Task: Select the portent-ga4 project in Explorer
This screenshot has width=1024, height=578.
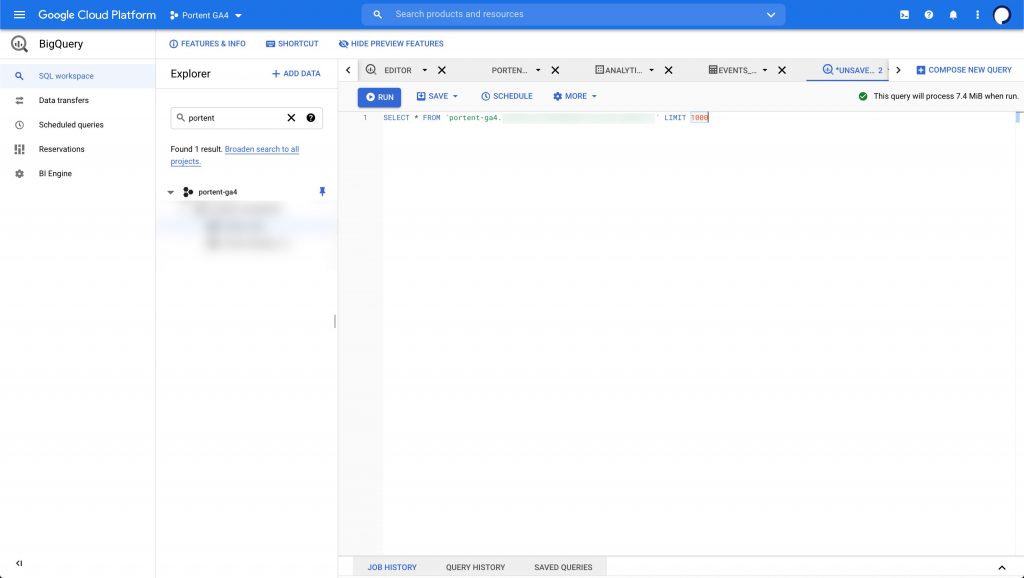Action: pos(217,192)
